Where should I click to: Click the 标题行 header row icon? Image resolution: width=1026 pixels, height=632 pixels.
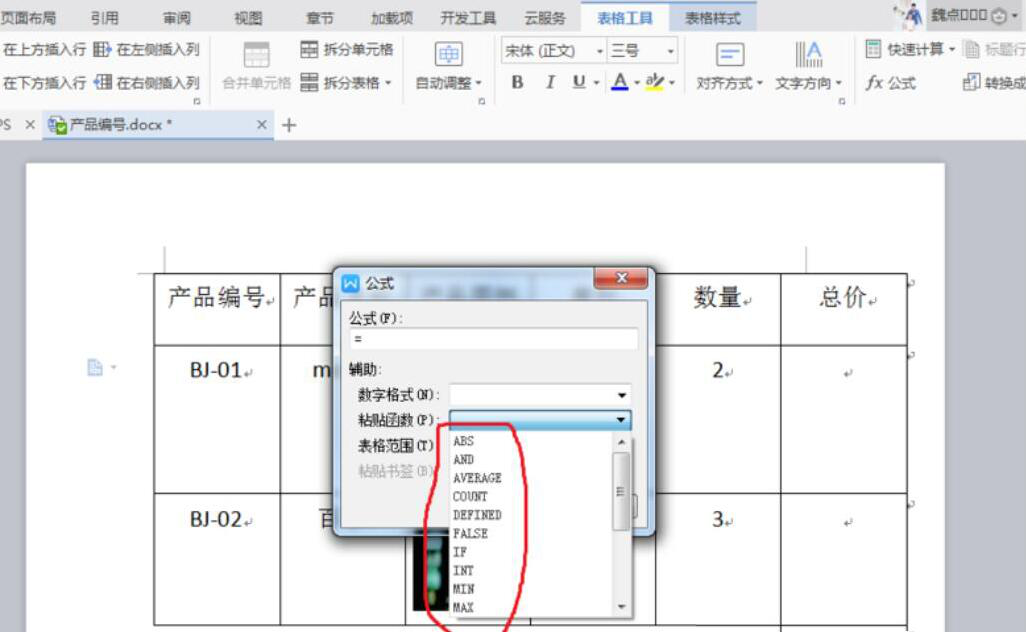[x=972, y=49]
